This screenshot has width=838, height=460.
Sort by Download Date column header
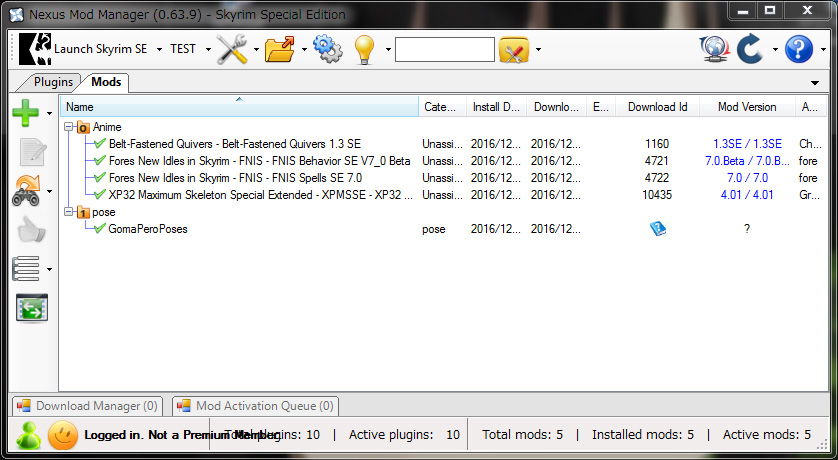tap(556, 107)
